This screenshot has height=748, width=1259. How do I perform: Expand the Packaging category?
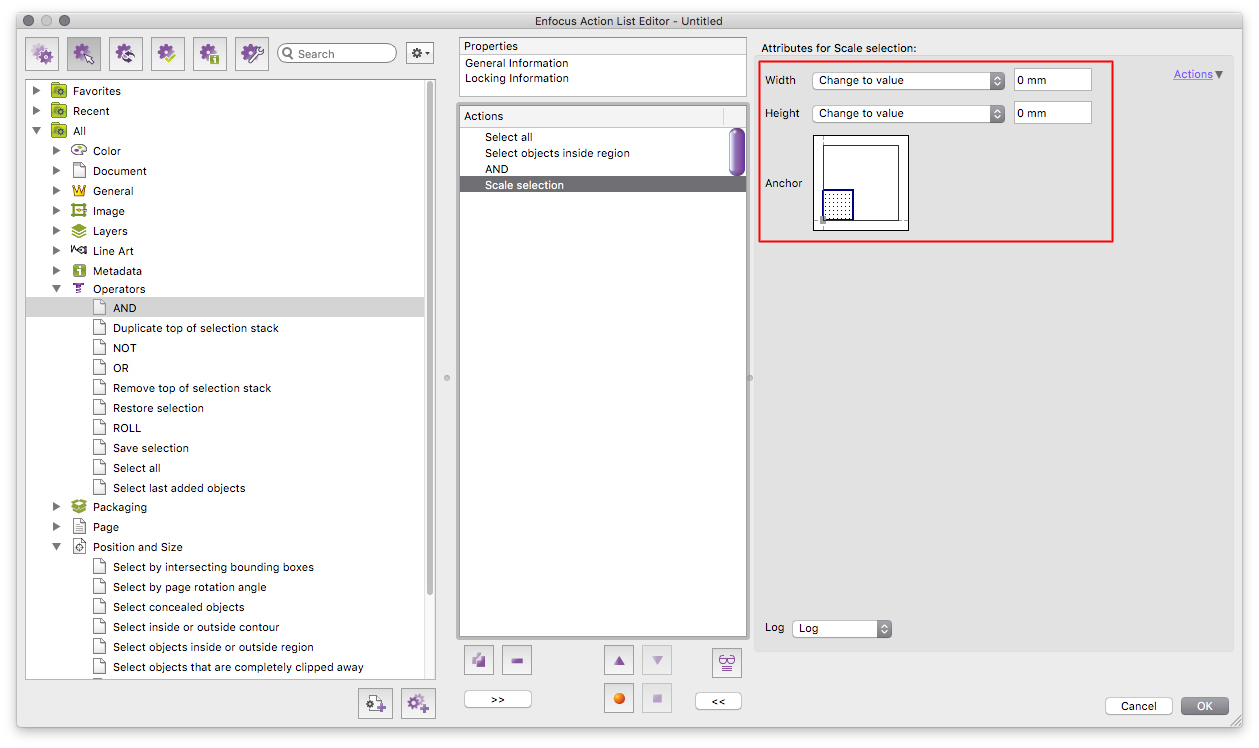[57, 507]
